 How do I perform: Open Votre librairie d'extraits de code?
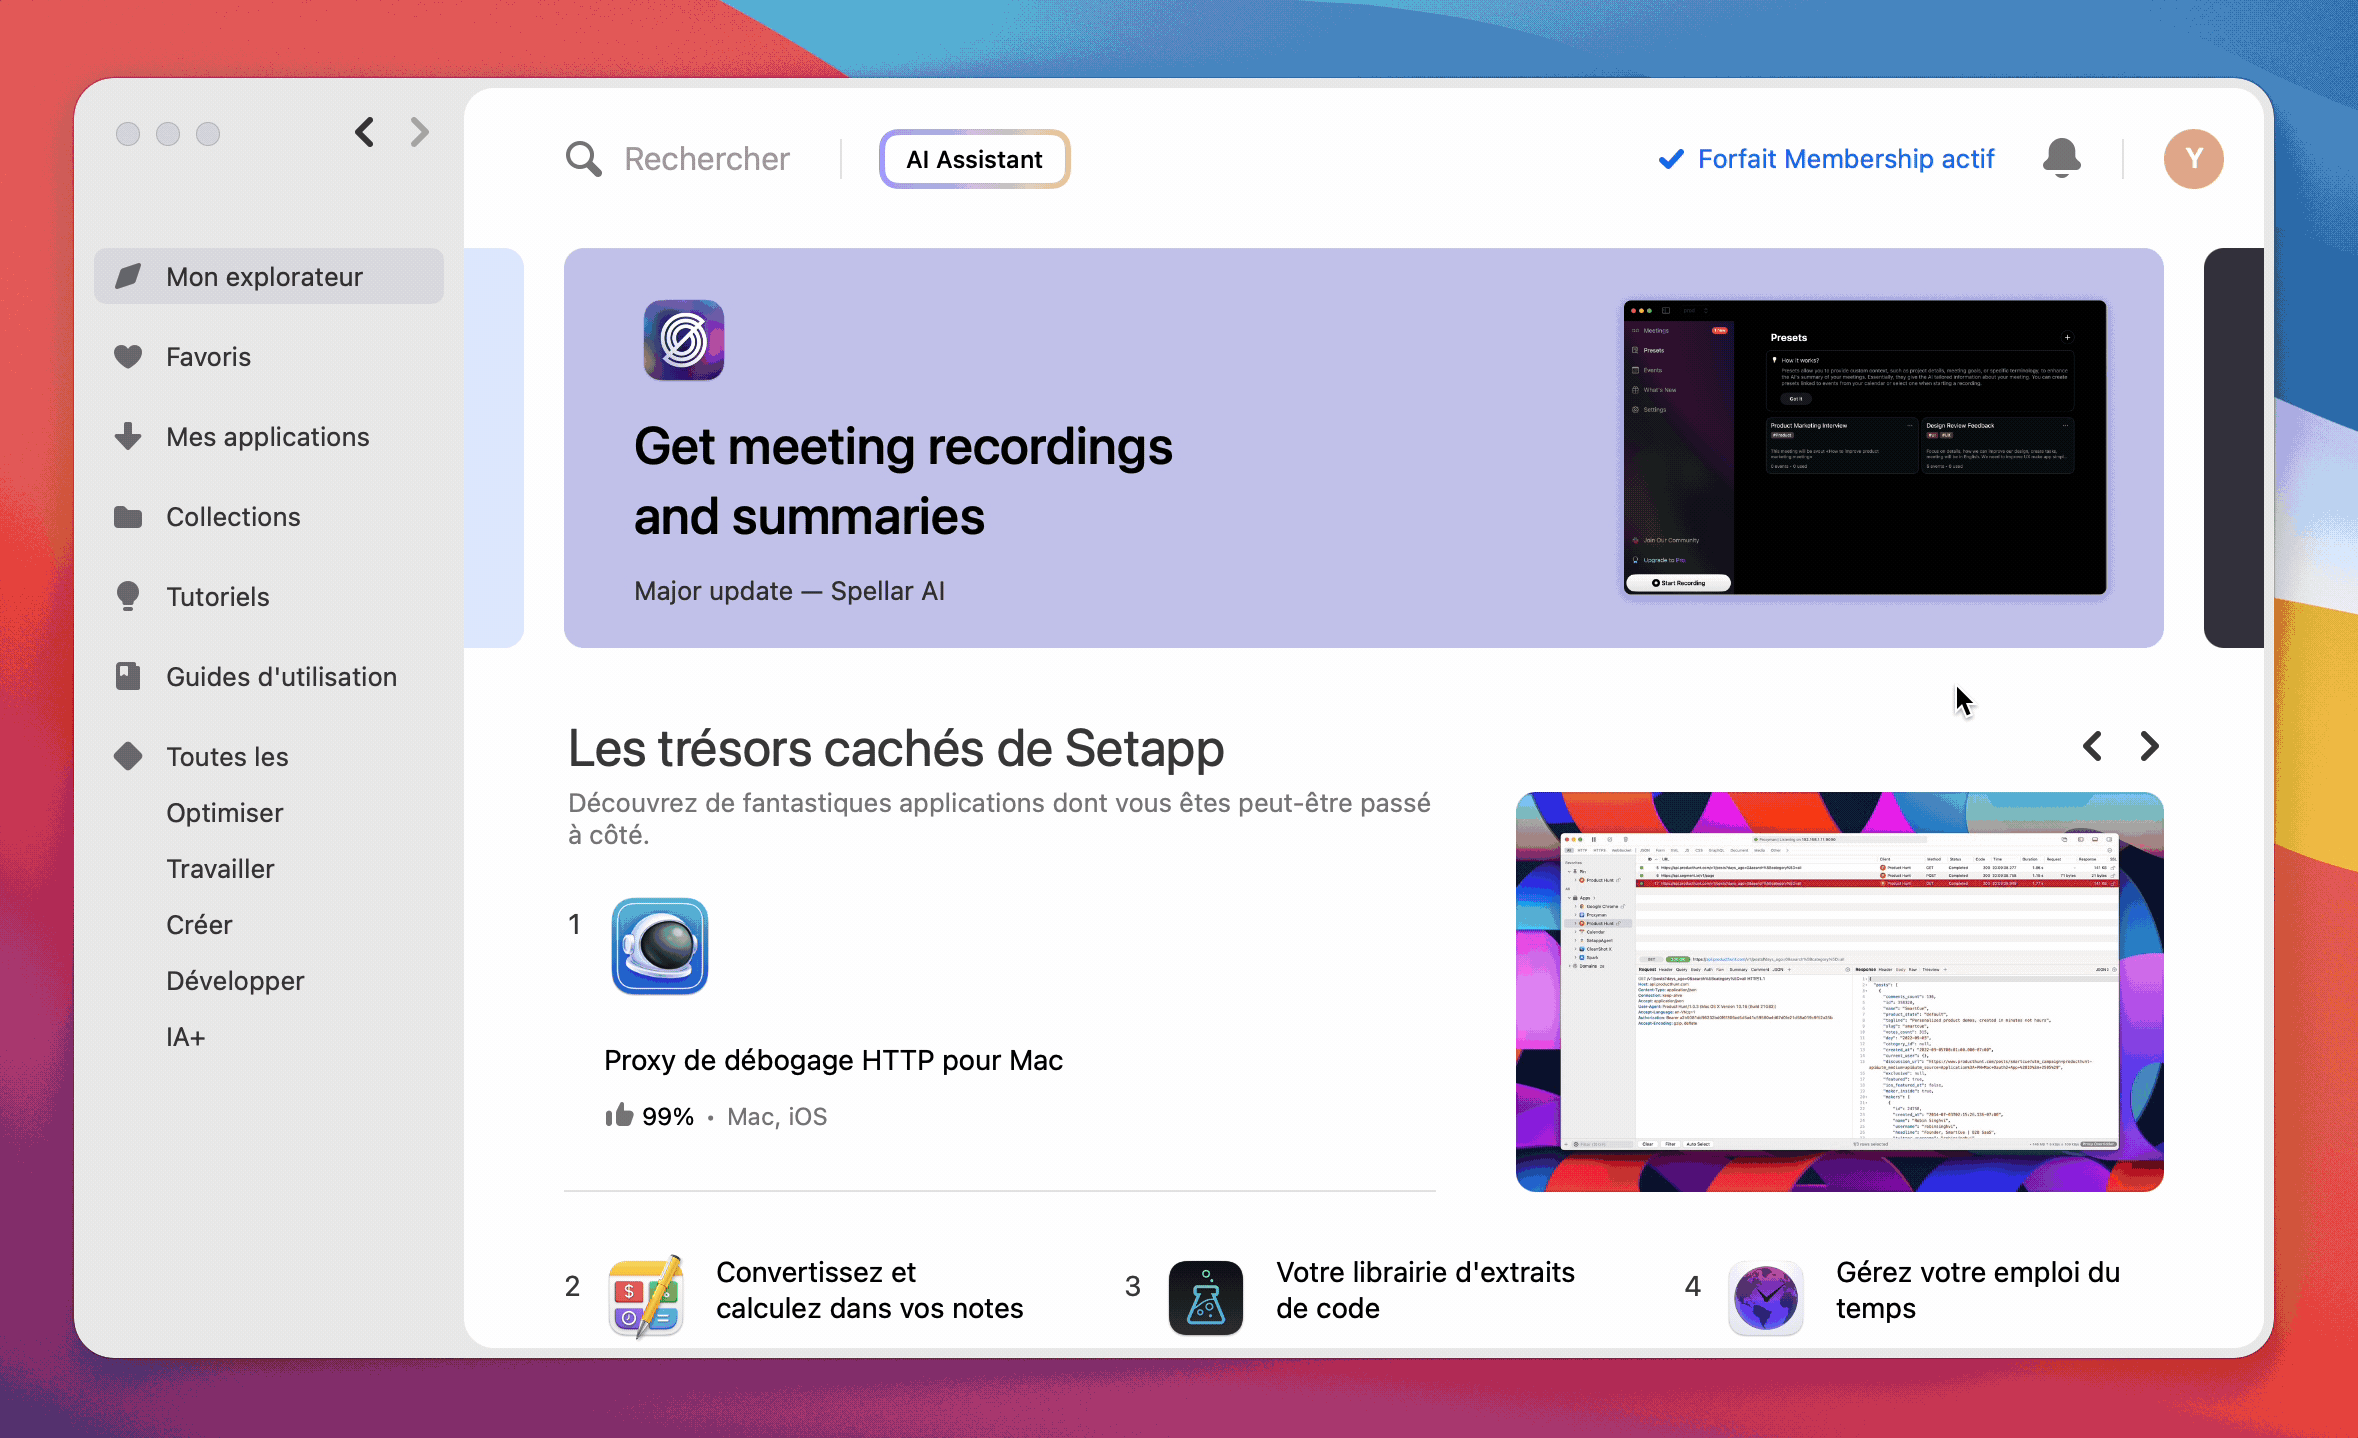[x=1426, y=1290]
